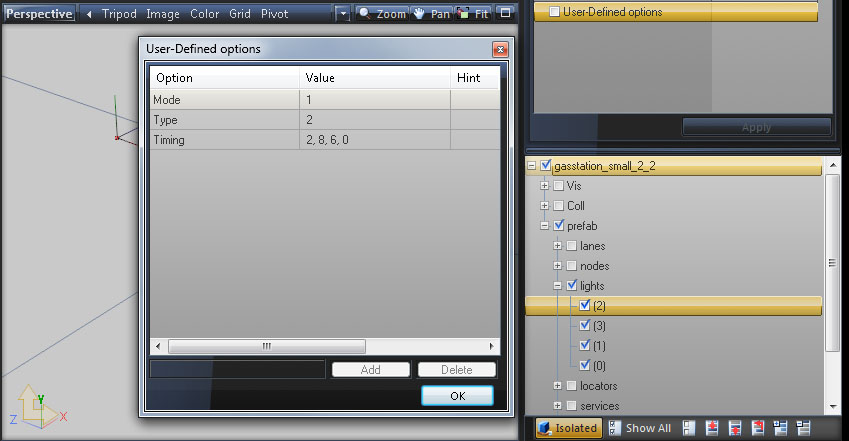The width and height of the screenshot is (849, 441).
Task: Toggle the Isolated mode button
Action: (568, 428)
